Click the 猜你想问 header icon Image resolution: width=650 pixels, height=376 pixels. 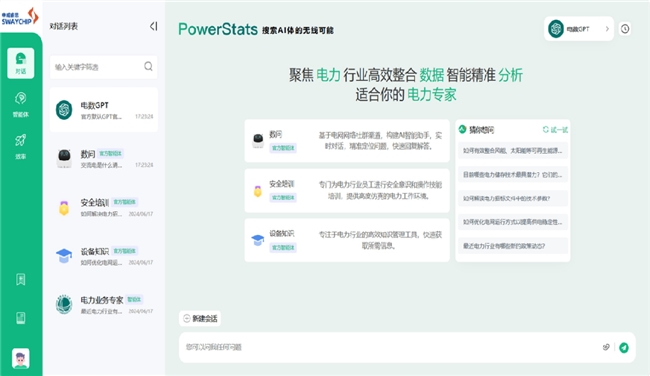point(463,129)
